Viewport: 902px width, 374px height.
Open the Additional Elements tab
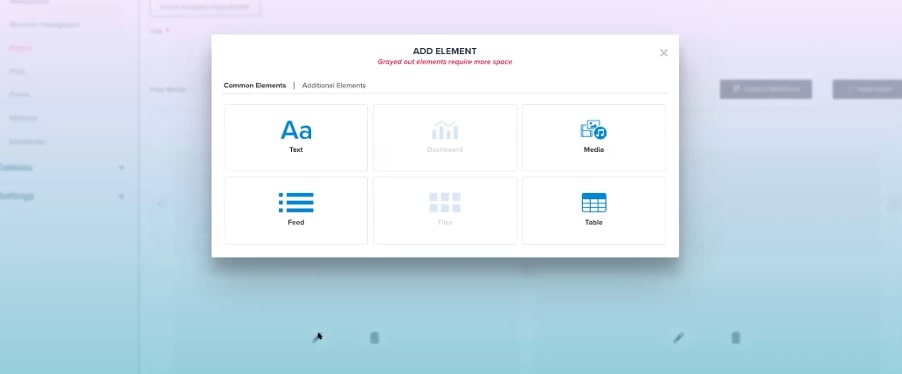pos(334,85)
